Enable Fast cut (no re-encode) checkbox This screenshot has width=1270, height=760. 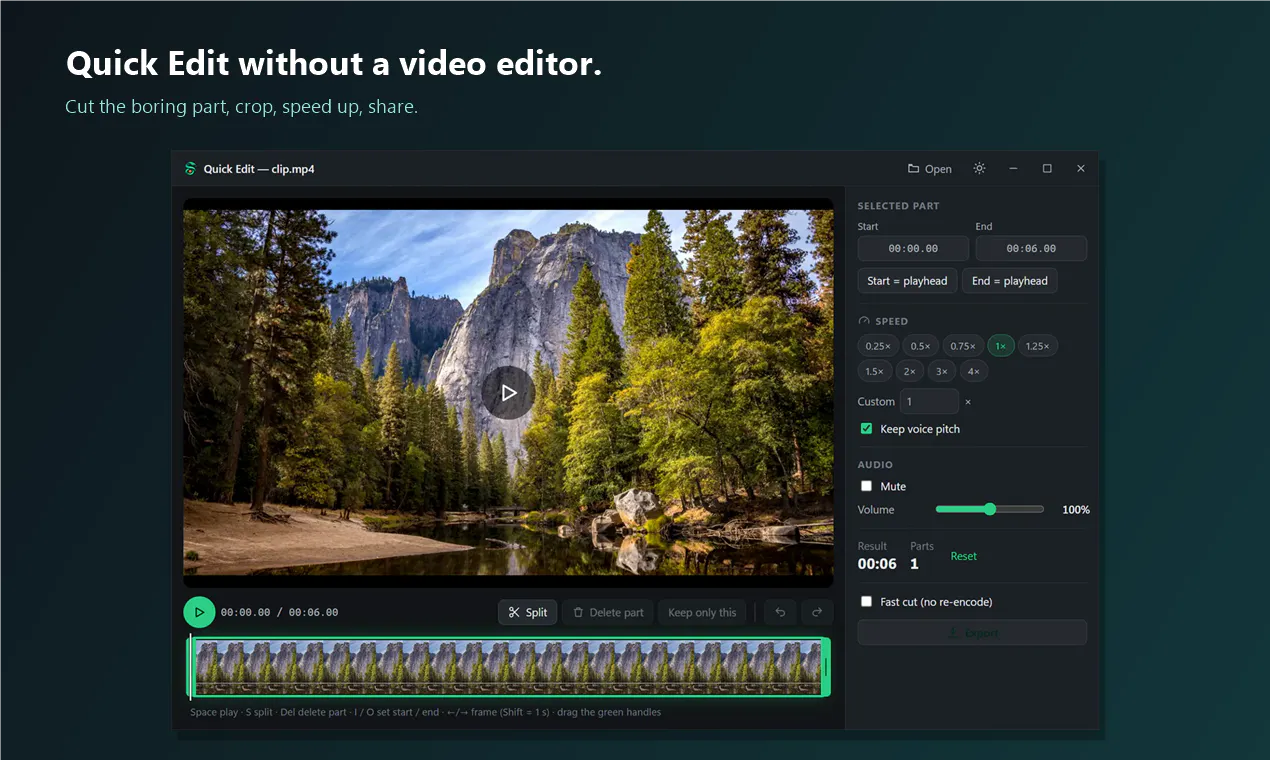click(x=866, y=602)
